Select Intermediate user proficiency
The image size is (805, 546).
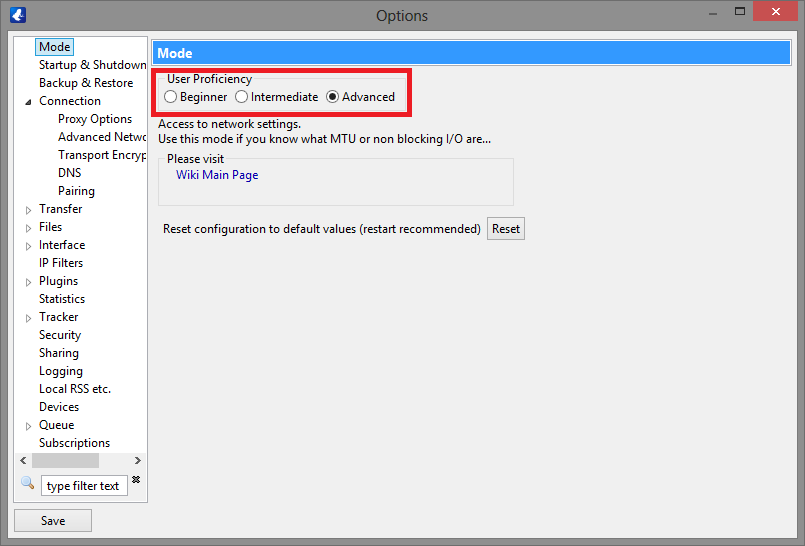click(x=242, y=97)
